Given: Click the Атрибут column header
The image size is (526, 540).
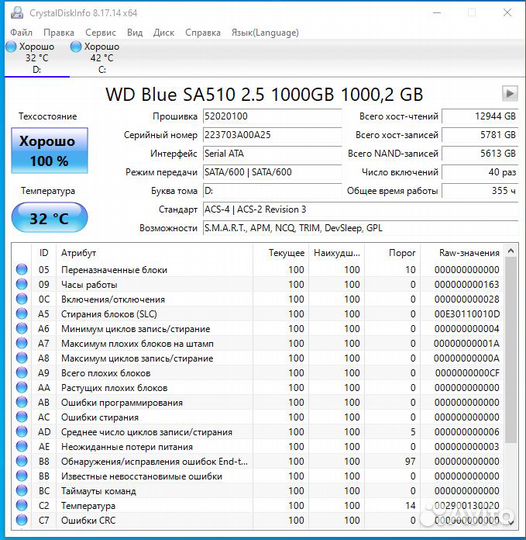Looking at the screenshot, I should pyautogui.click(x=79, y=253).
